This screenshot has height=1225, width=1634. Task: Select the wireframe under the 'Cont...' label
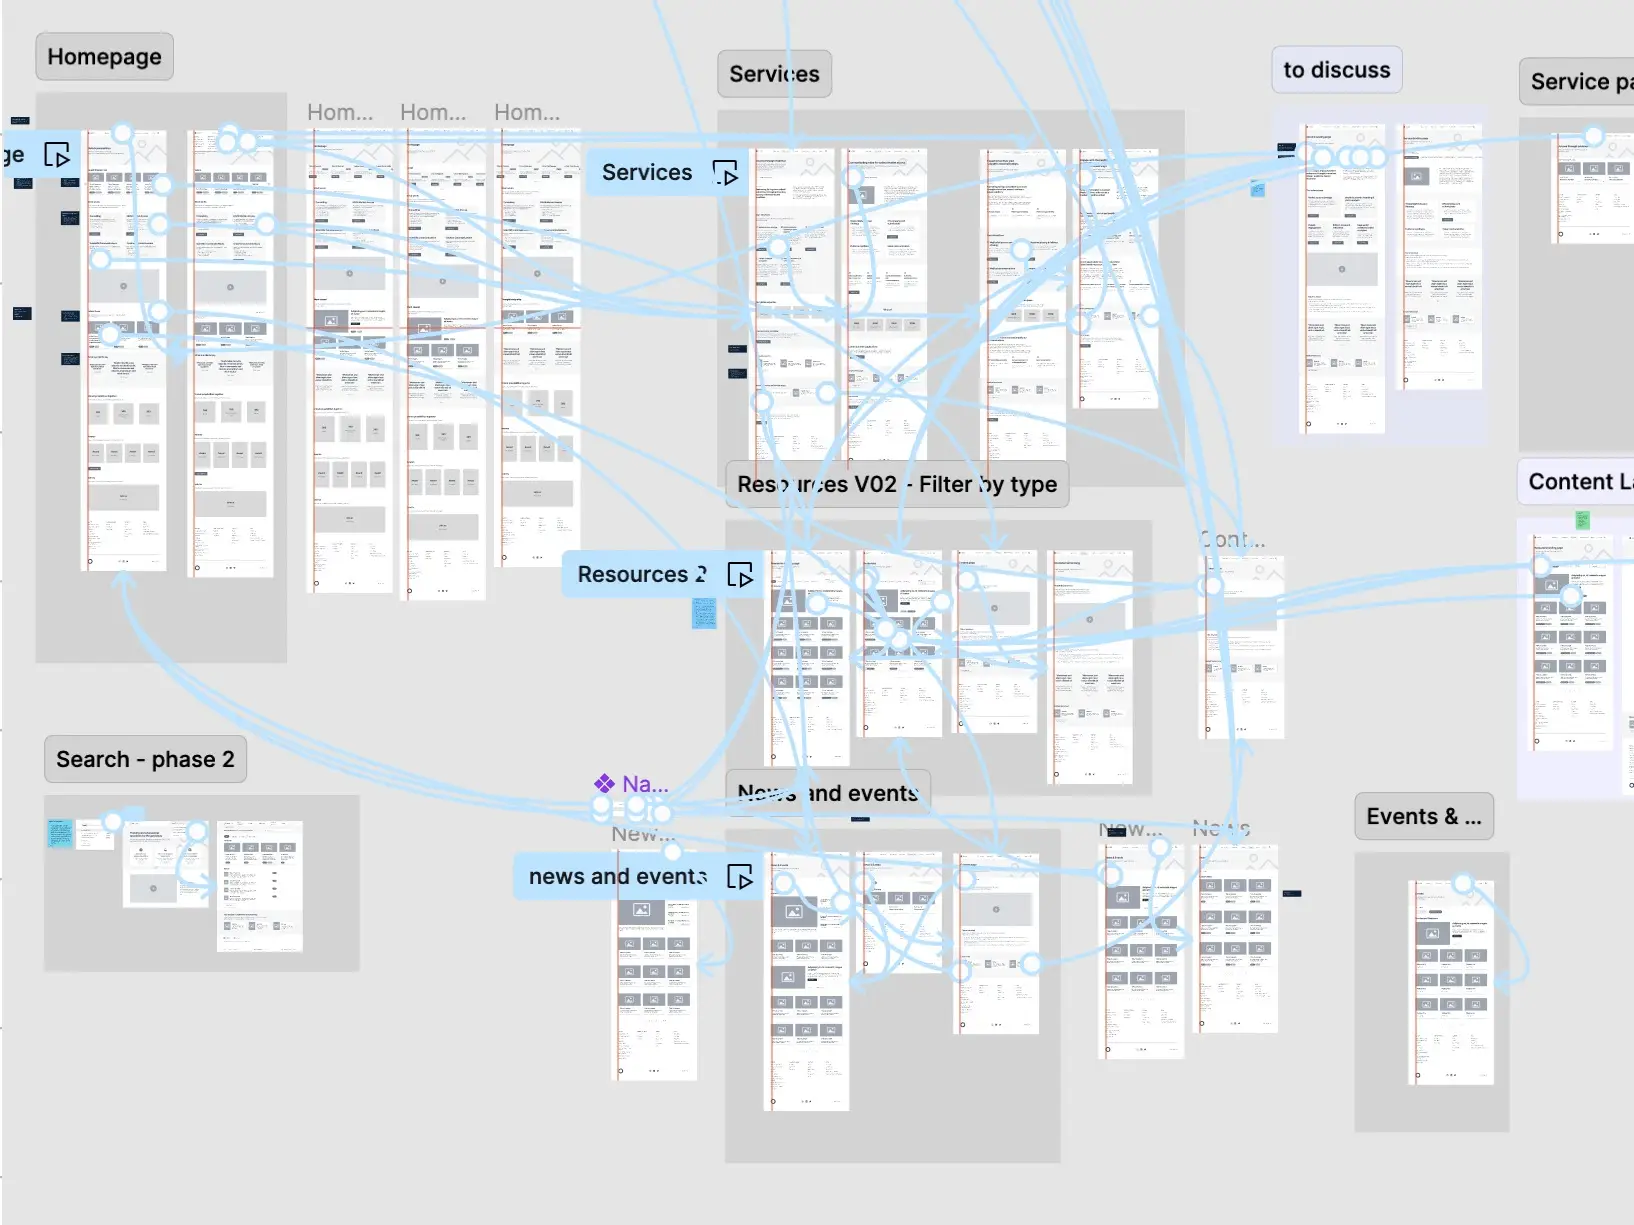(1241, 648)
